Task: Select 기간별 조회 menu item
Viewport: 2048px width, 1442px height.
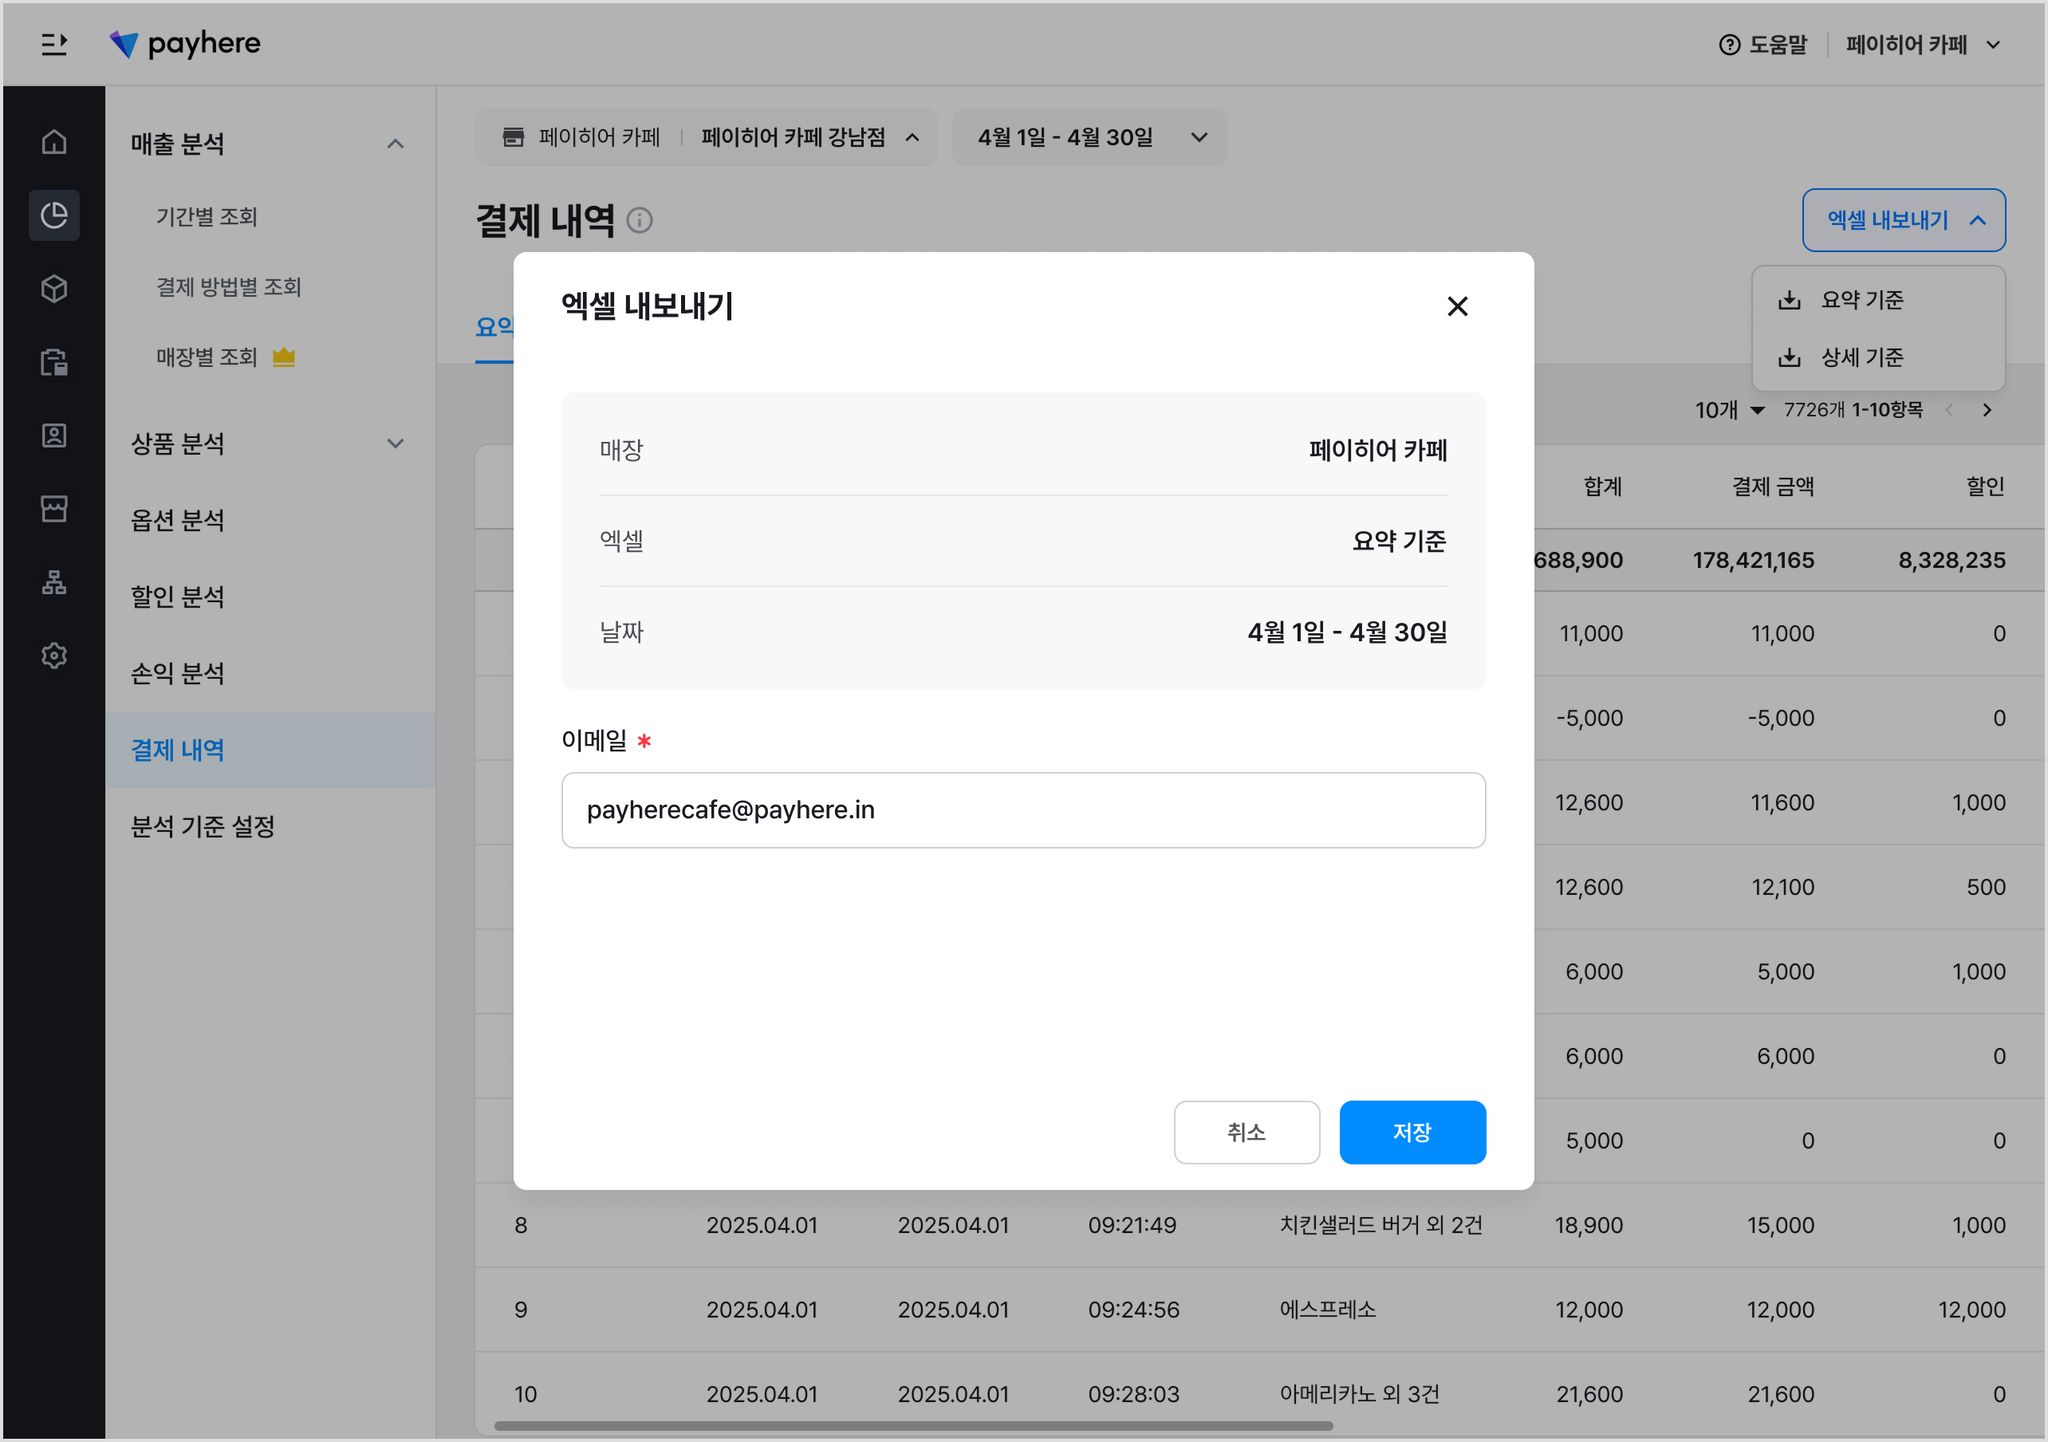Action: point(207,217)
